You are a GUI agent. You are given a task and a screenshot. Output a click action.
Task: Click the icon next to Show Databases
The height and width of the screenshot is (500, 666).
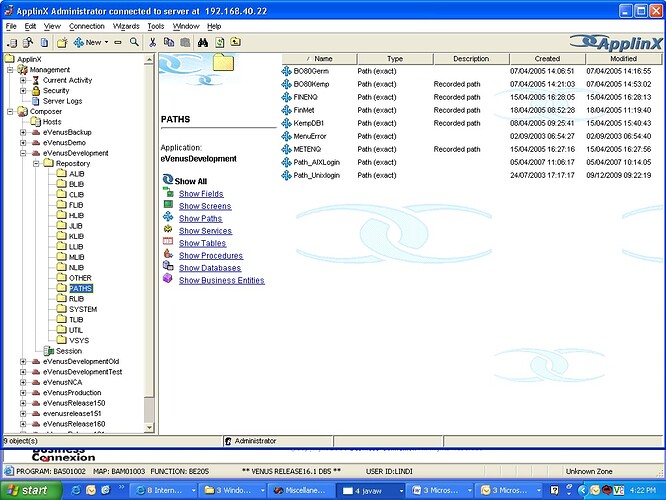click(168, 266)
